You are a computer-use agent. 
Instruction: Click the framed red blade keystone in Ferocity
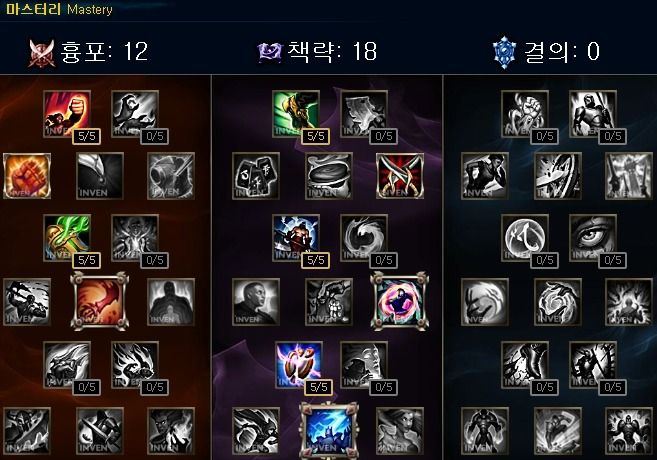[x=99, y=301]
